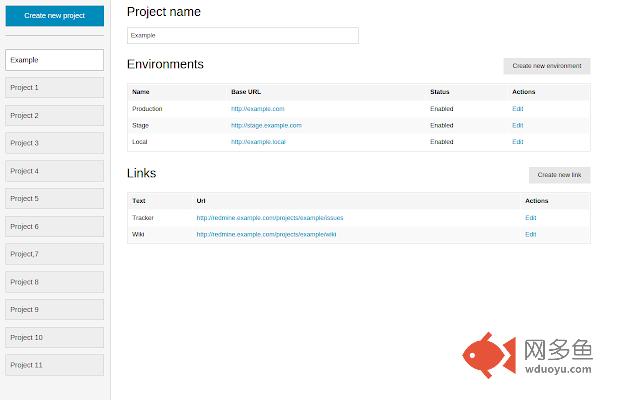Edit the Wiki link entry
Screen dimensions: 640x400
click(530, 234)
